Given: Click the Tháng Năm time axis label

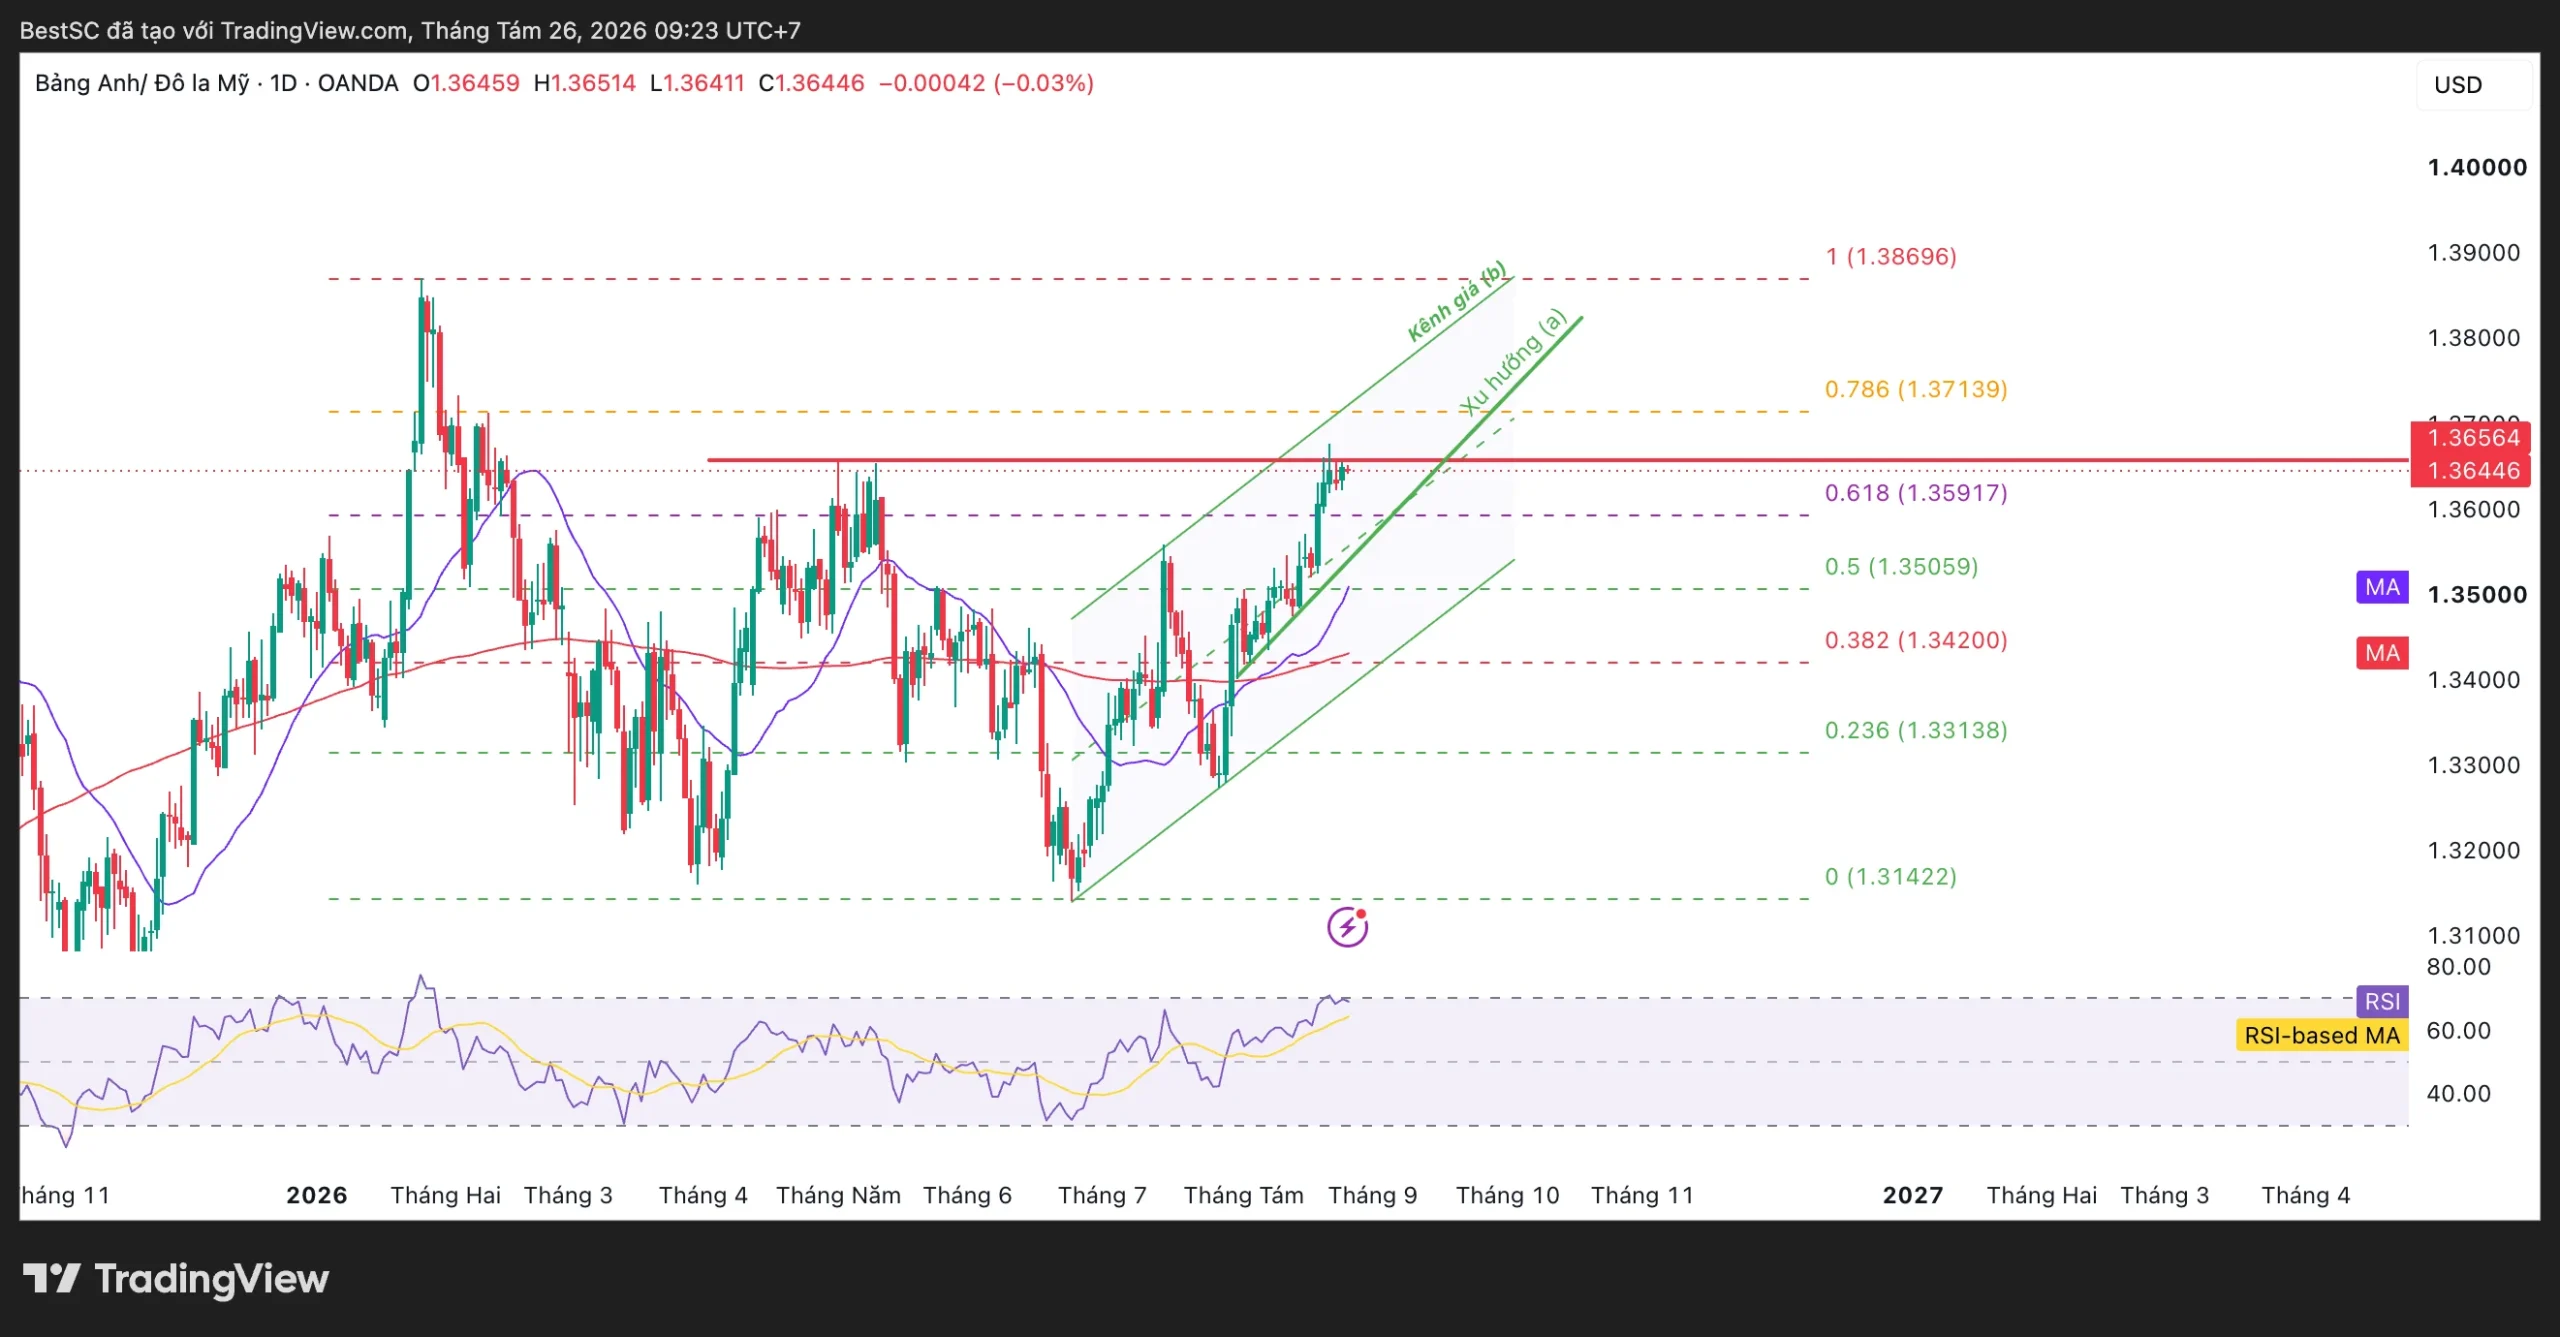Looking at the screenshot, I should point(838,1195).
